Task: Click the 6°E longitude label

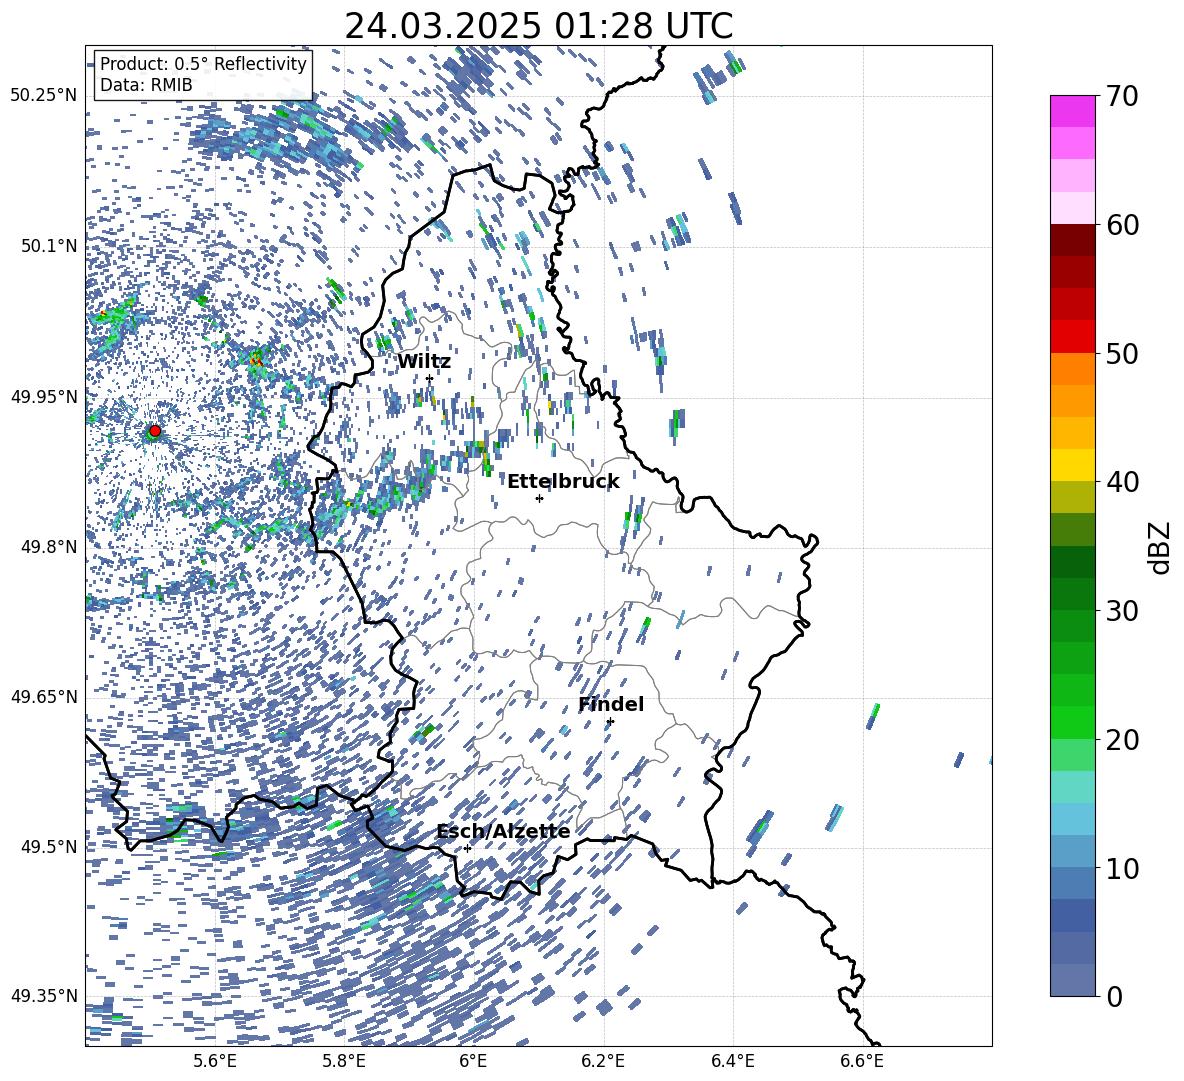Action: pyautogui.click(x=473, y=1061)
